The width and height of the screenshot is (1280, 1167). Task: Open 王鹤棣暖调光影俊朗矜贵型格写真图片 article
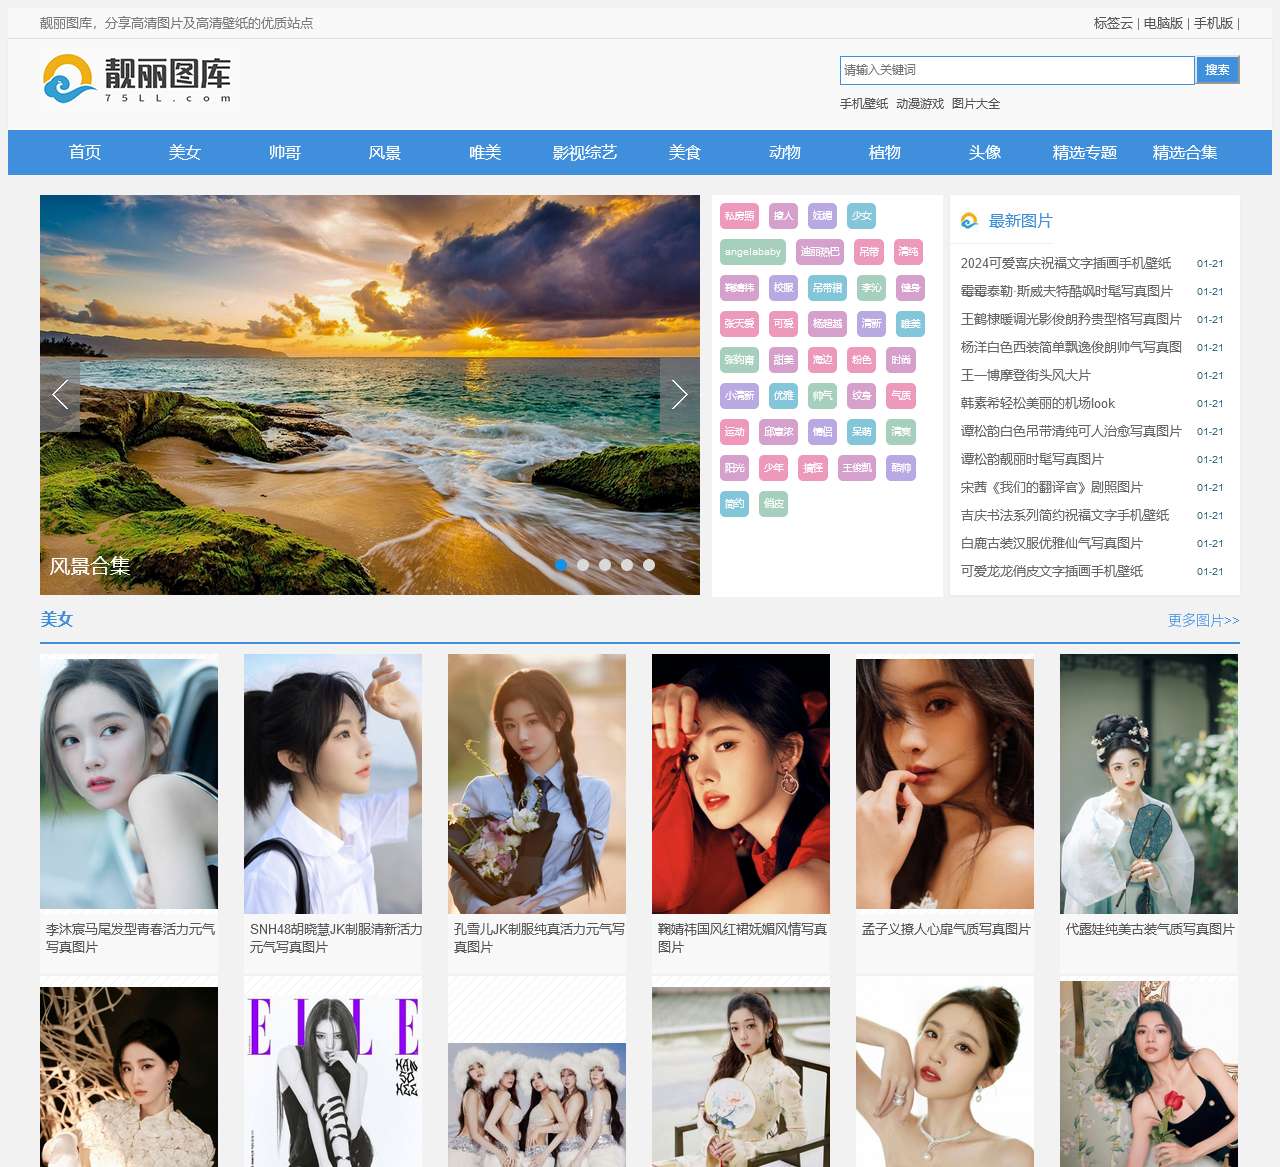click(x=1071, y=320)
